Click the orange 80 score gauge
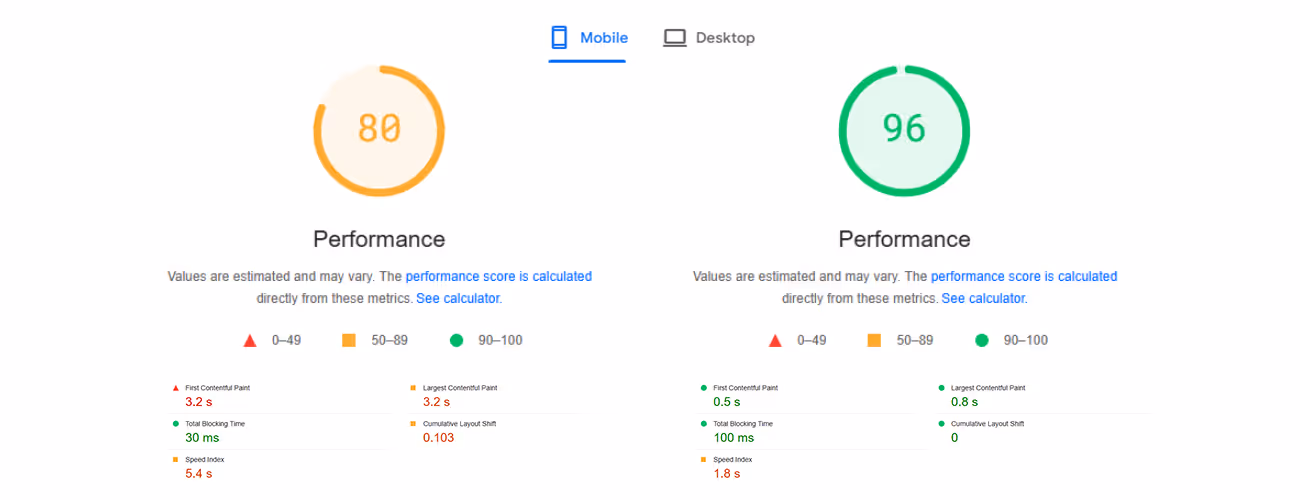1300x500 pixels. [379, 131]
